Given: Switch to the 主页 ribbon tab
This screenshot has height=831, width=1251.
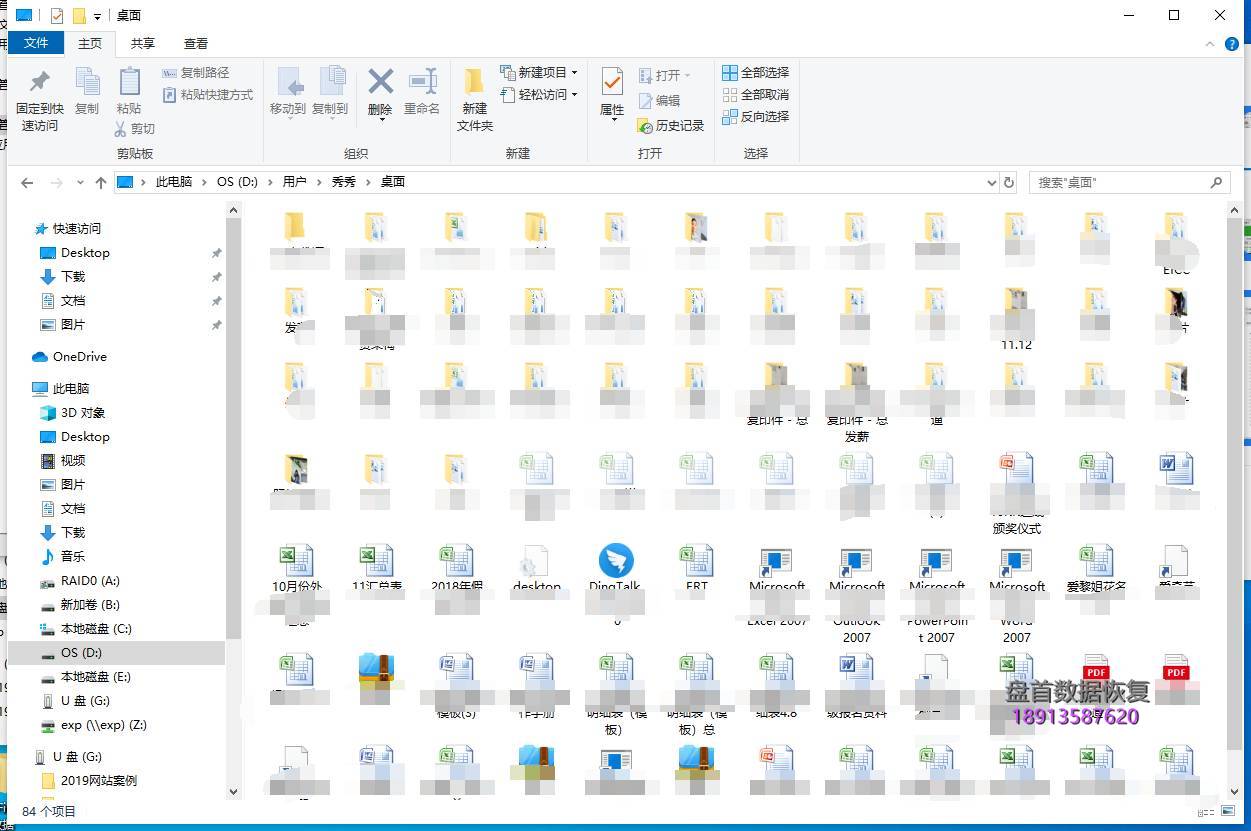Looking at the screenshot, I should coord(90,43).
